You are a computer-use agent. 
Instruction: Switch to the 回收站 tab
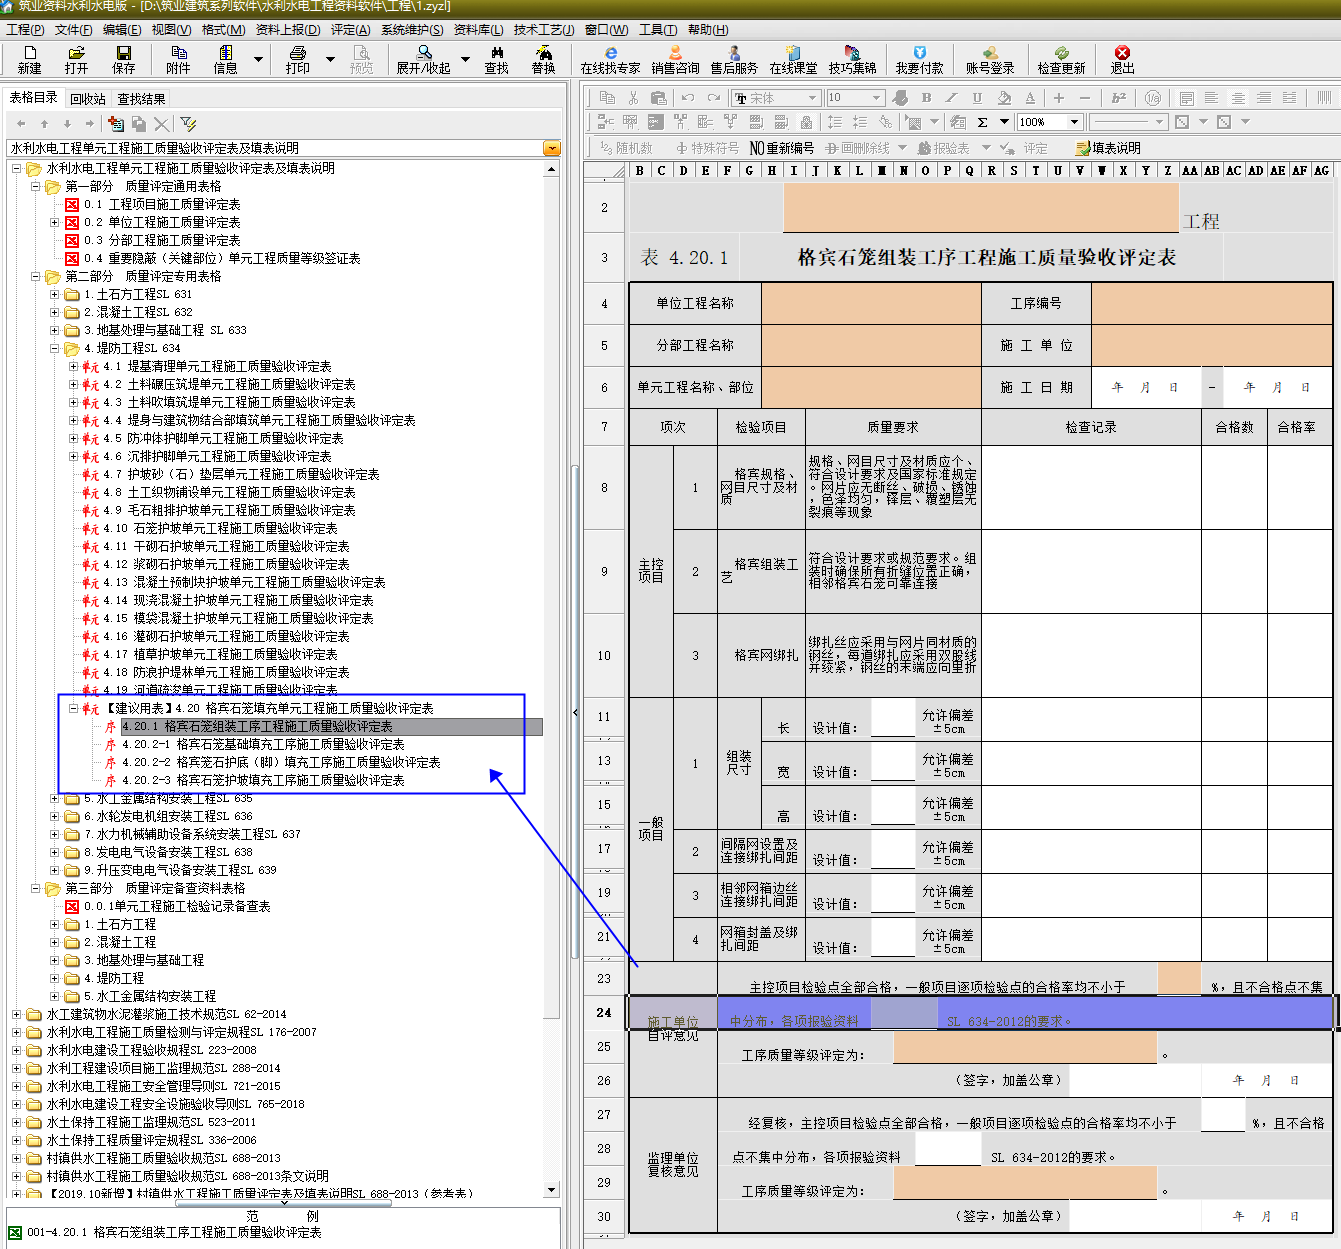(x=88, y=99)
